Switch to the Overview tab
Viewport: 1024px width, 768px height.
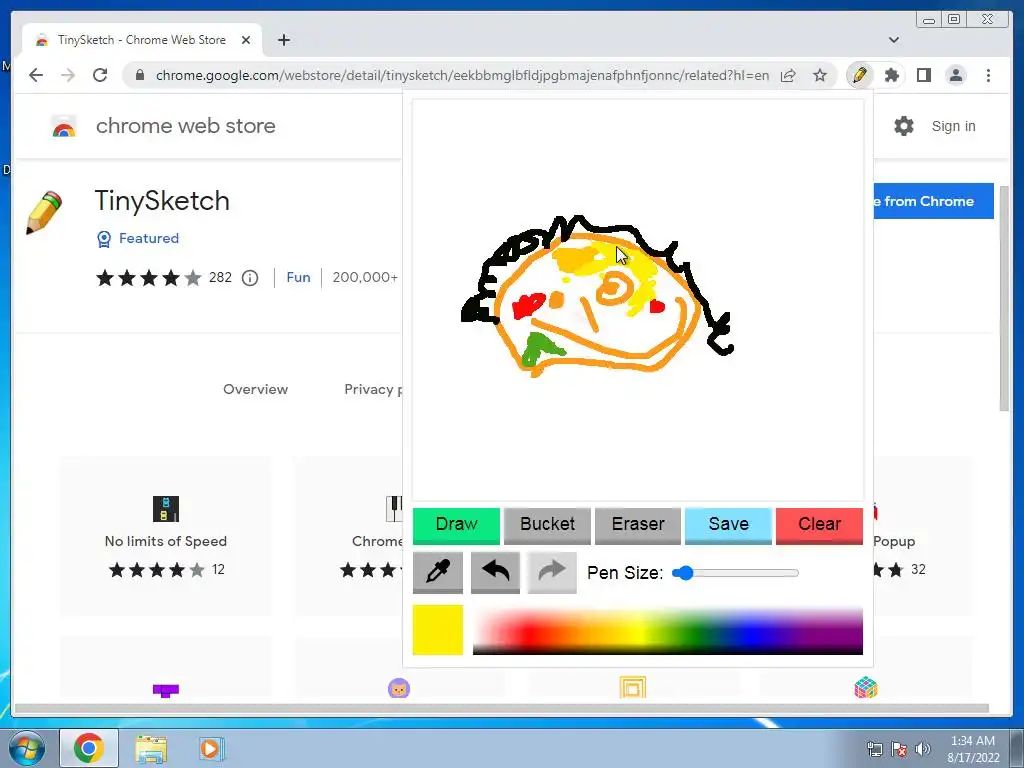255,389
